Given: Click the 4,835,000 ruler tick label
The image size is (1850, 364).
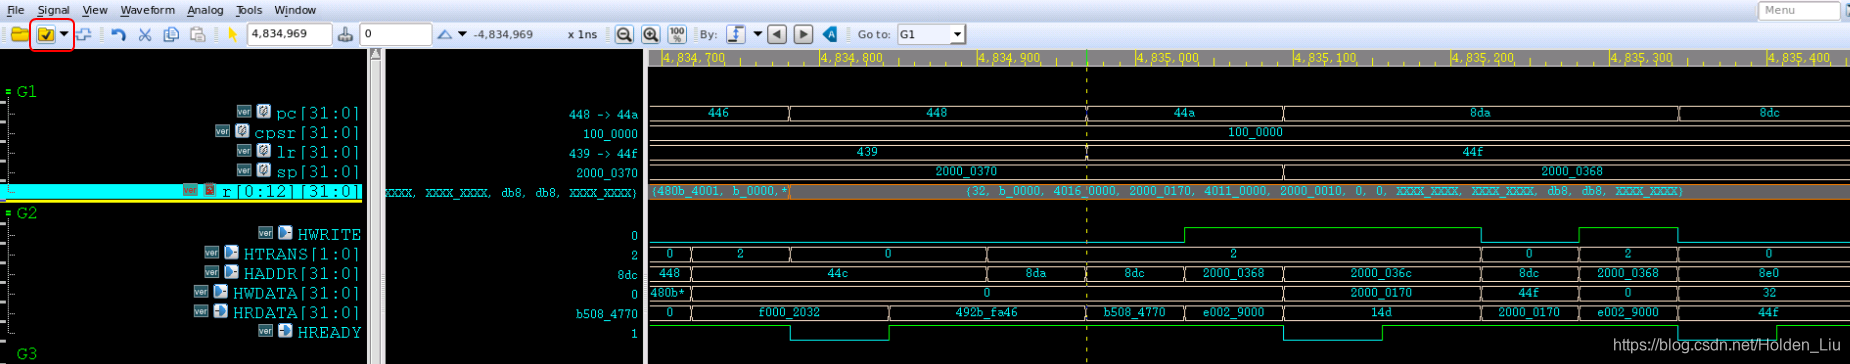Looking at the screenshot, I should tap(1168, 58).
